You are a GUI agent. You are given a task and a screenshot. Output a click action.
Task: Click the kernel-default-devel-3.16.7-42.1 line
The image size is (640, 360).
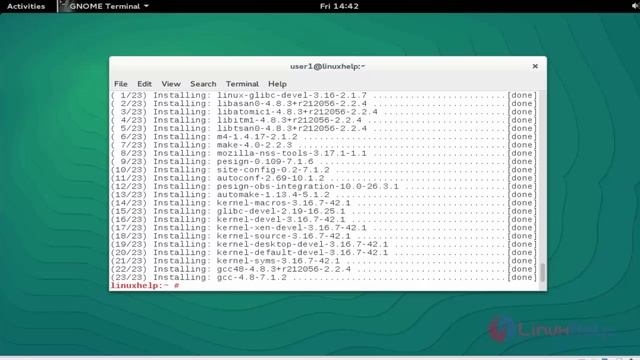(x=324, y=253)
